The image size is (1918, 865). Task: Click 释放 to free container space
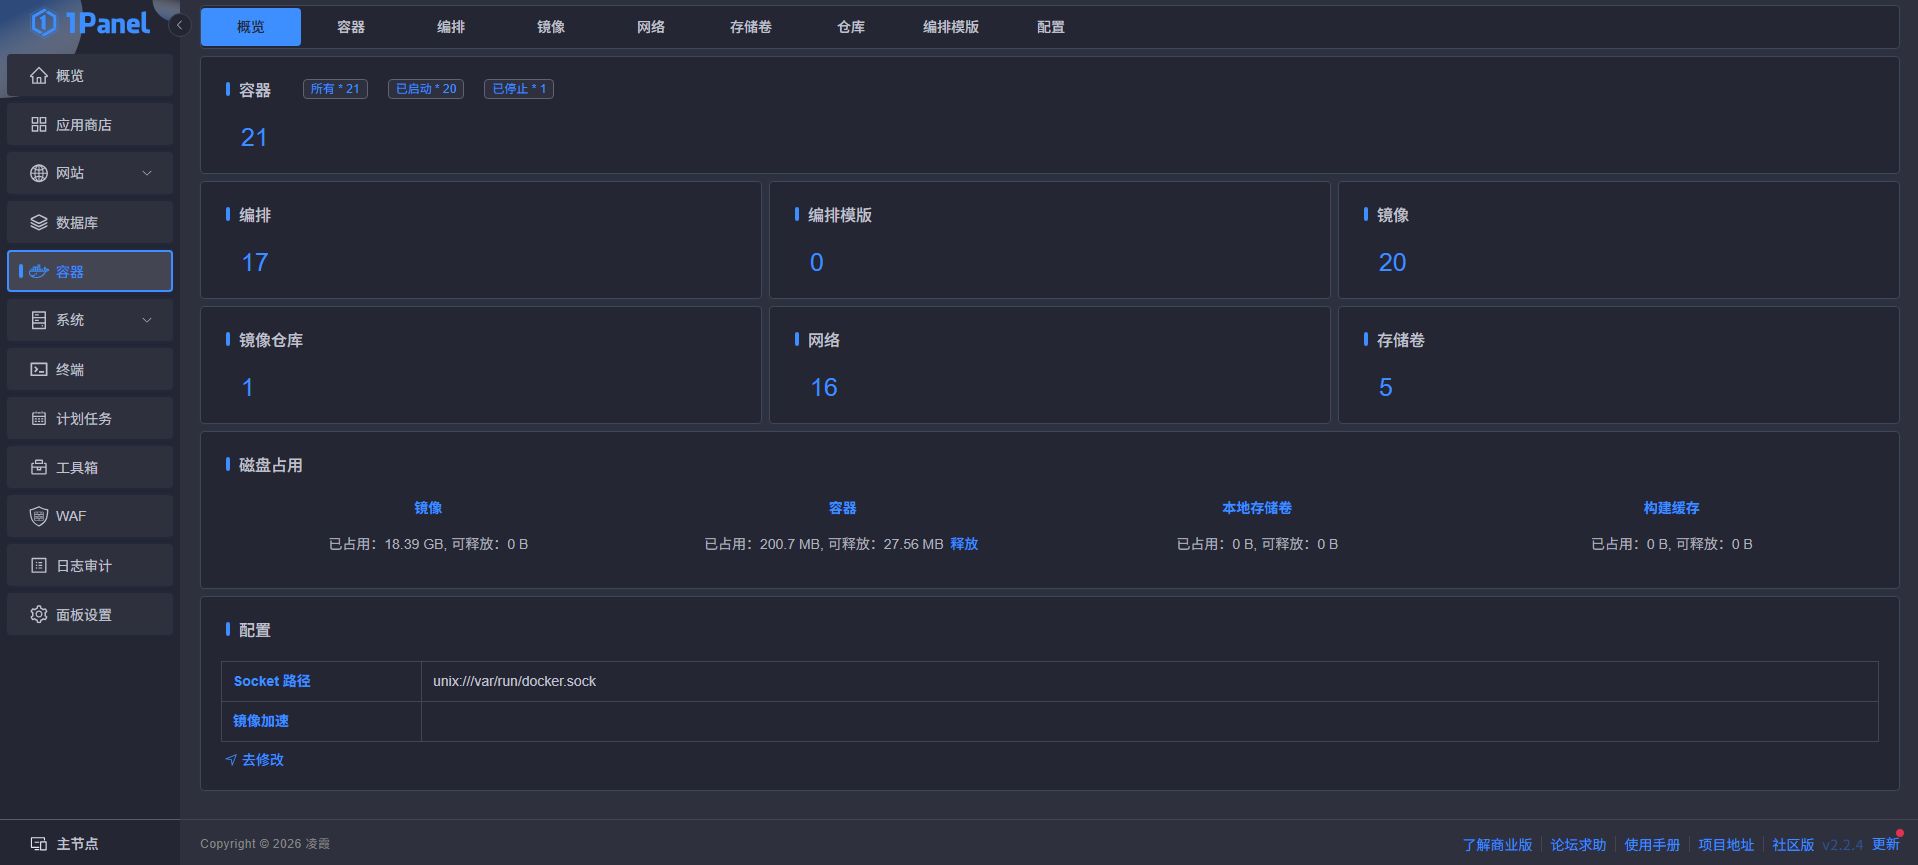964,544
